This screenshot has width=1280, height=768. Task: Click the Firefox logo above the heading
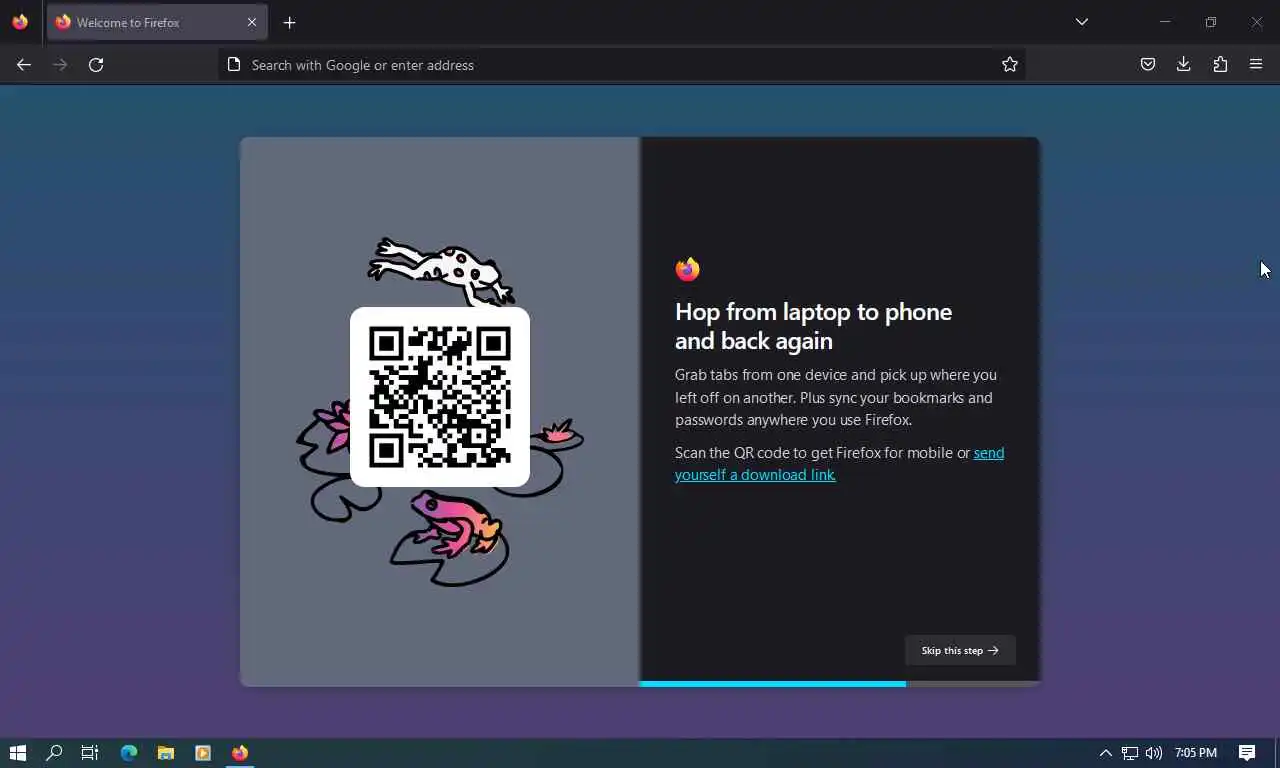(x=687, y=269)
